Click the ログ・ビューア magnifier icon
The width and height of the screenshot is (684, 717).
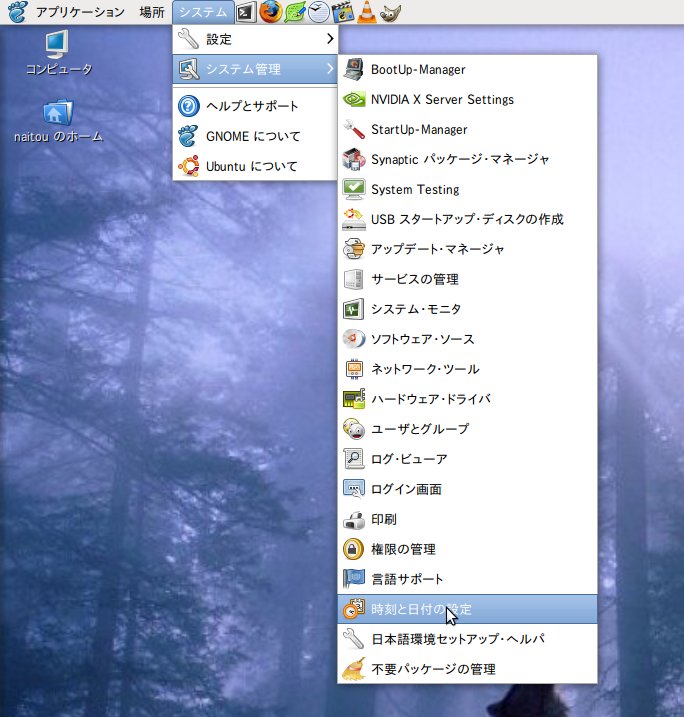[x=354, y=459]
